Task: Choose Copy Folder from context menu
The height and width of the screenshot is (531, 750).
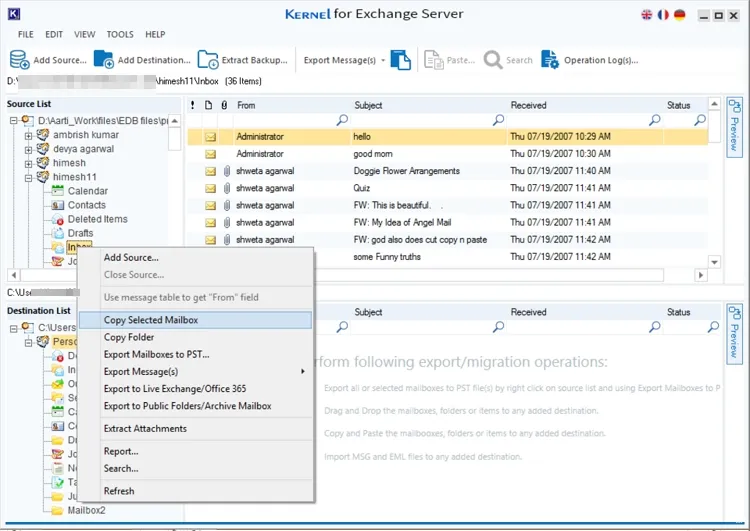Action: point(196,337)
